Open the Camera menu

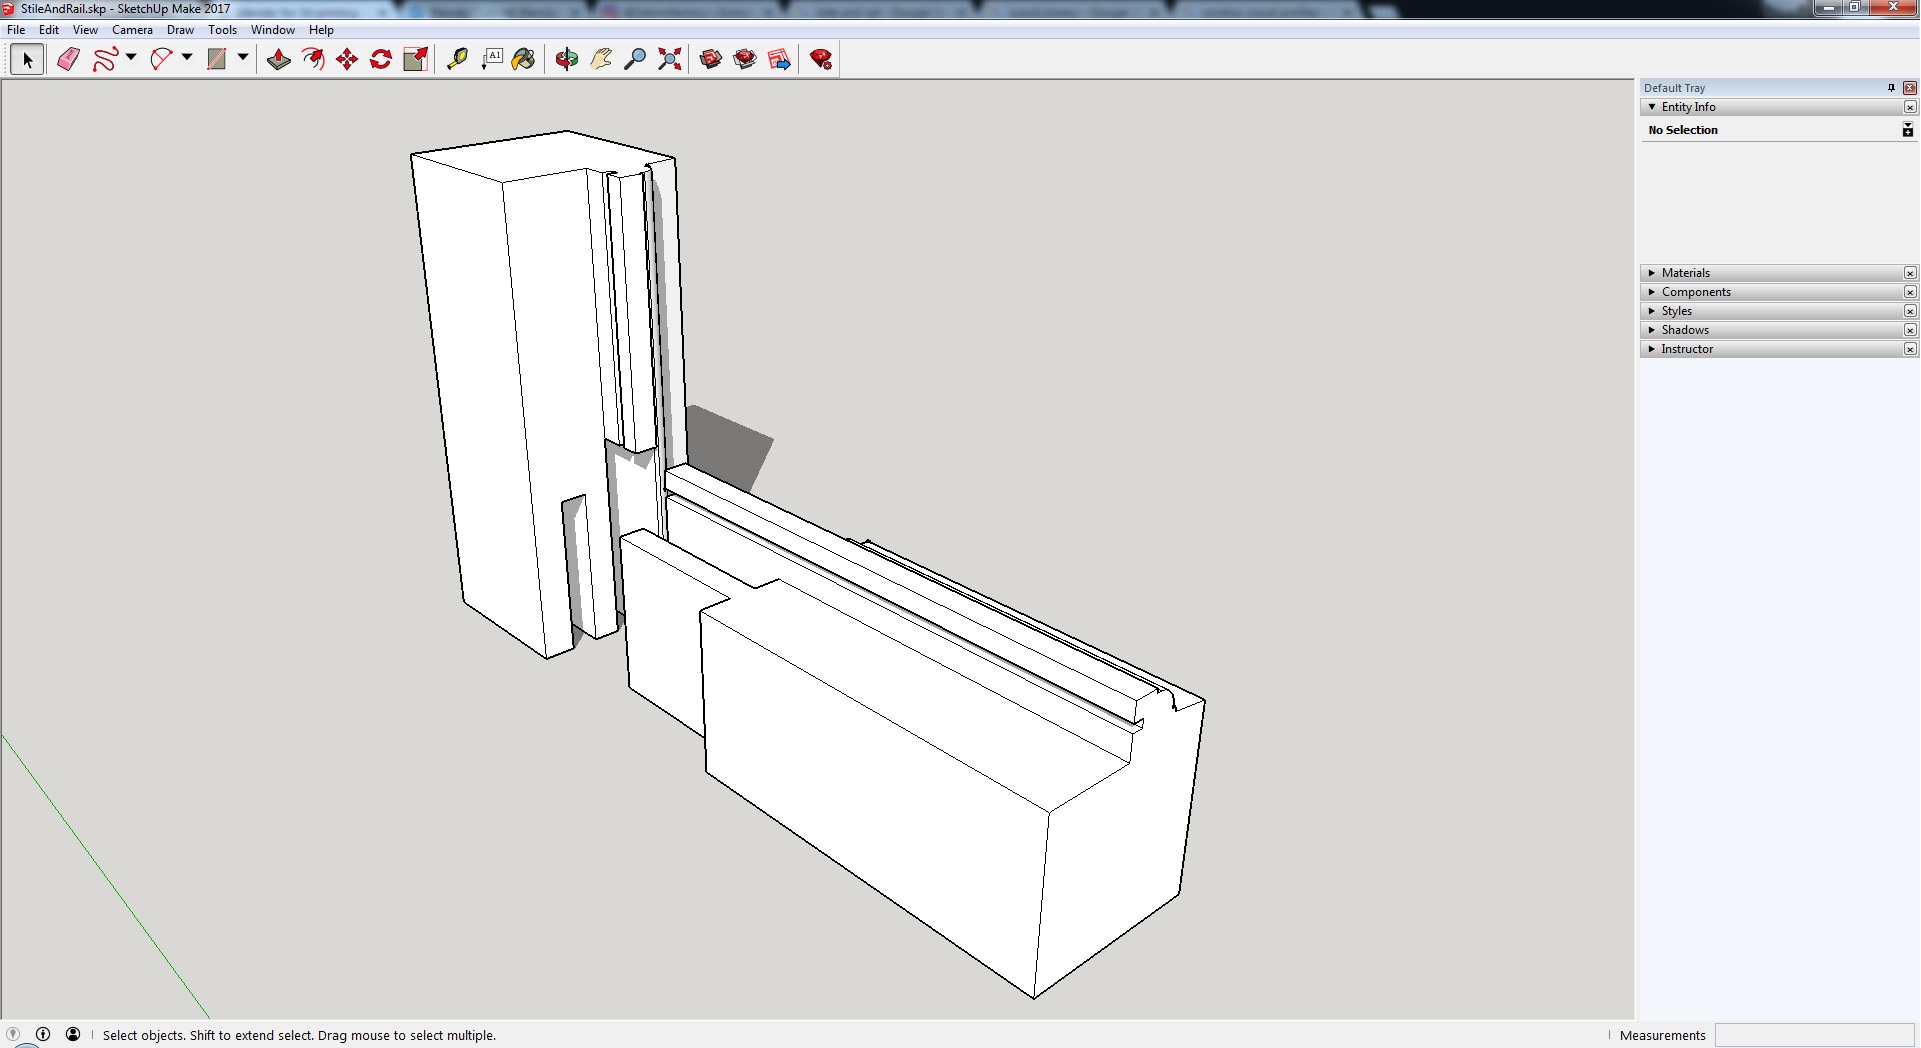tap(132, 30)
